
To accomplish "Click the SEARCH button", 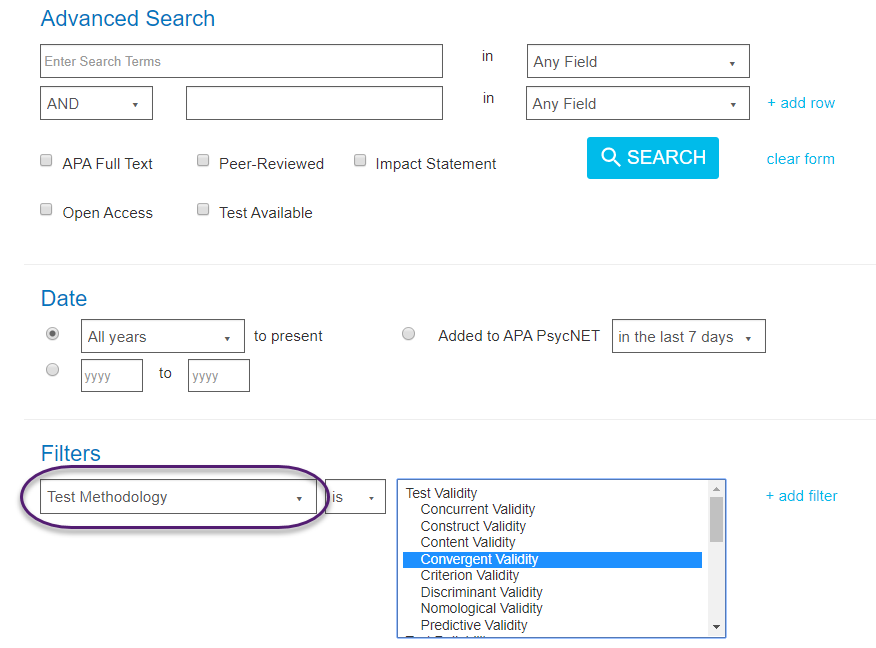I will [653, 158].
